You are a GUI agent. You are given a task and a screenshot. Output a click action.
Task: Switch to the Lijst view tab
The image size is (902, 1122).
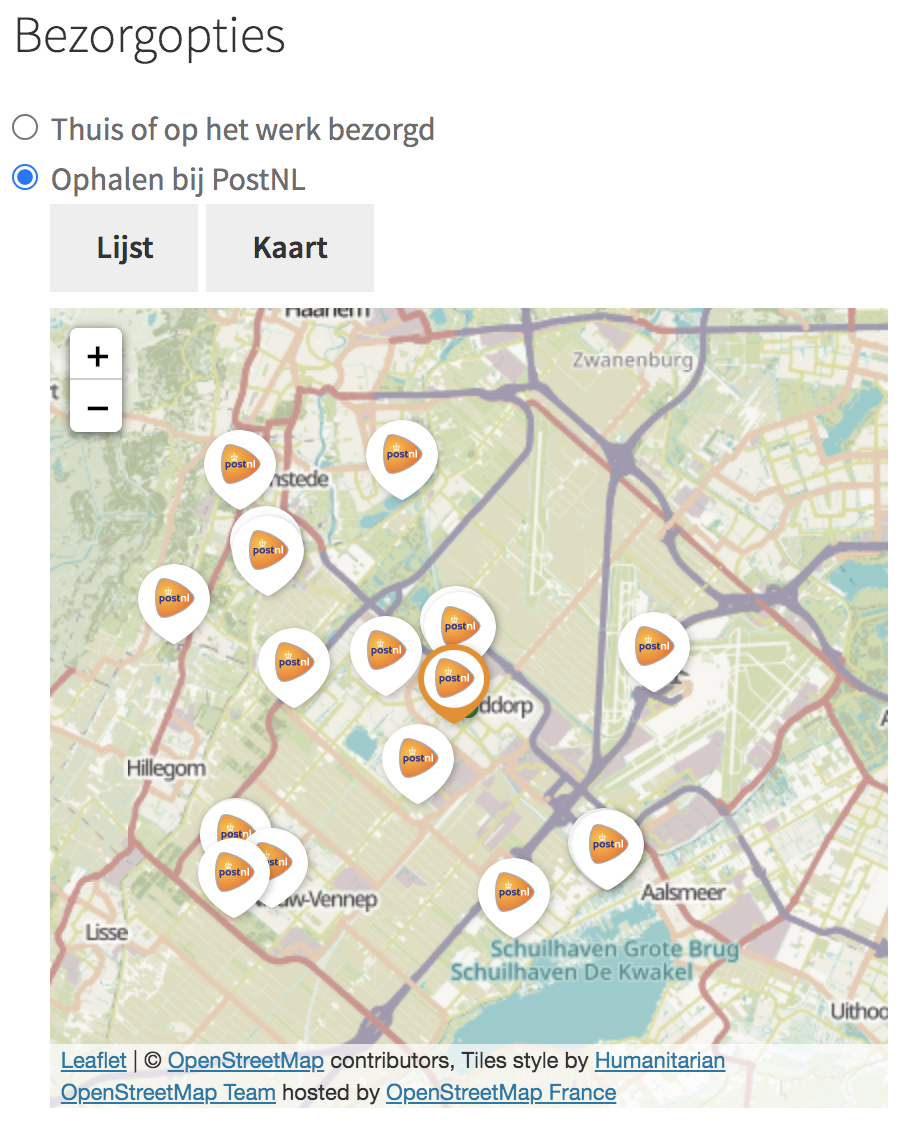click(124, 248)
